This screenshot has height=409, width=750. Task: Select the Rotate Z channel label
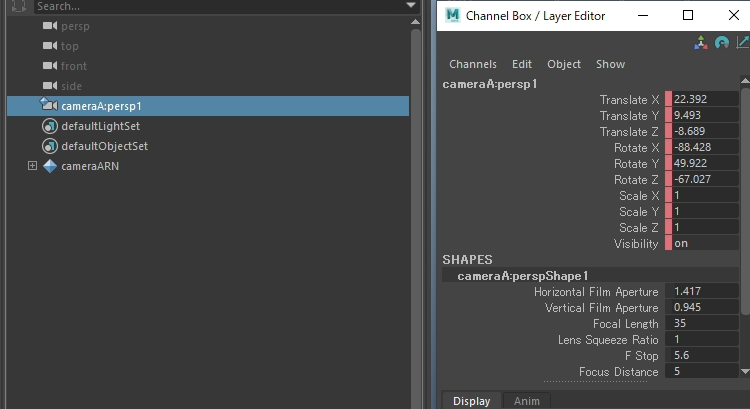pos(637,180)
